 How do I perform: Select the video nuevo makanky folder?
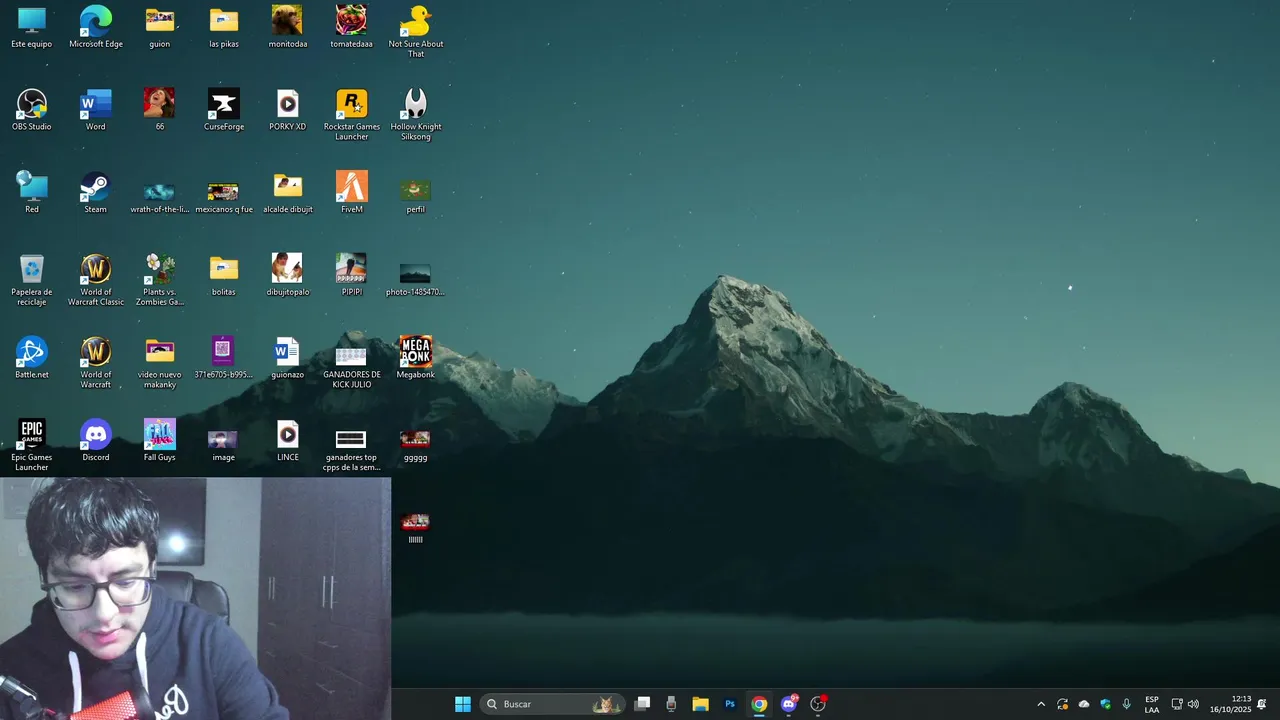[160, 363]
